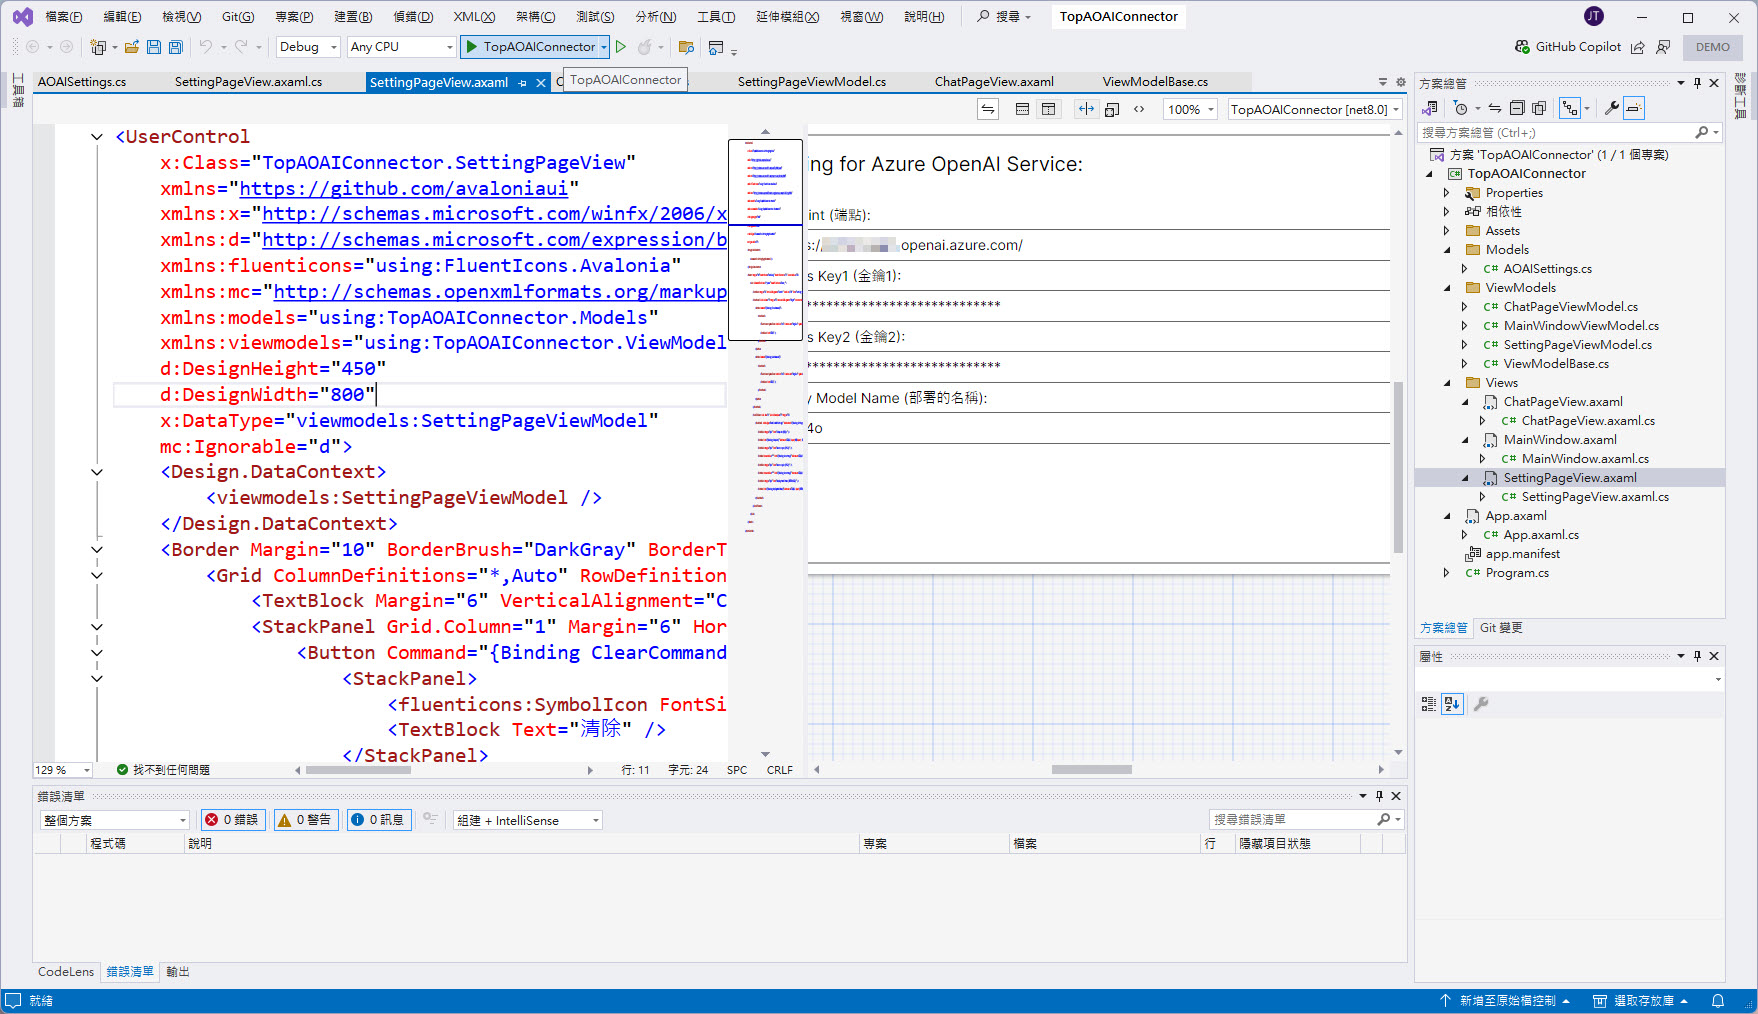The width and height of the screenshot is (1758, 1014).
Task: Toggle the nested file view button
Action: (x=1570, y=108)
